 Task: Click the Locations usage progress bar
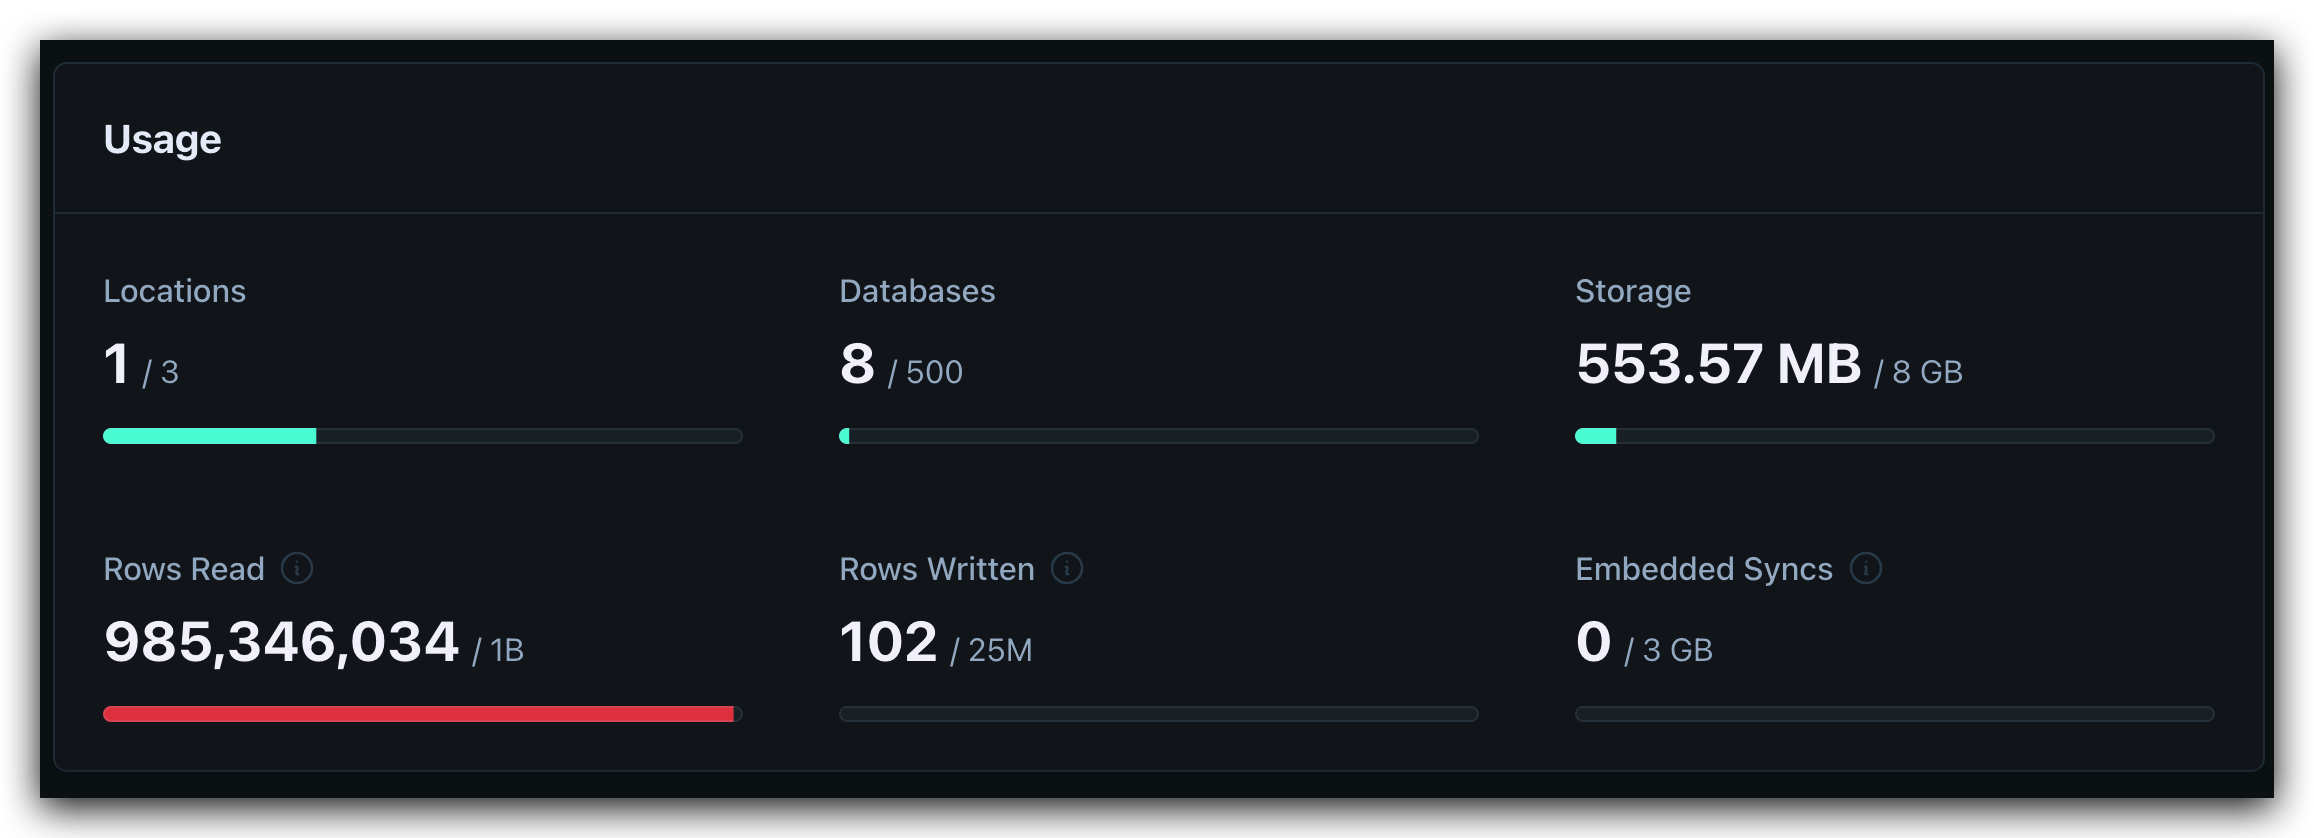(x=423, y=436)
